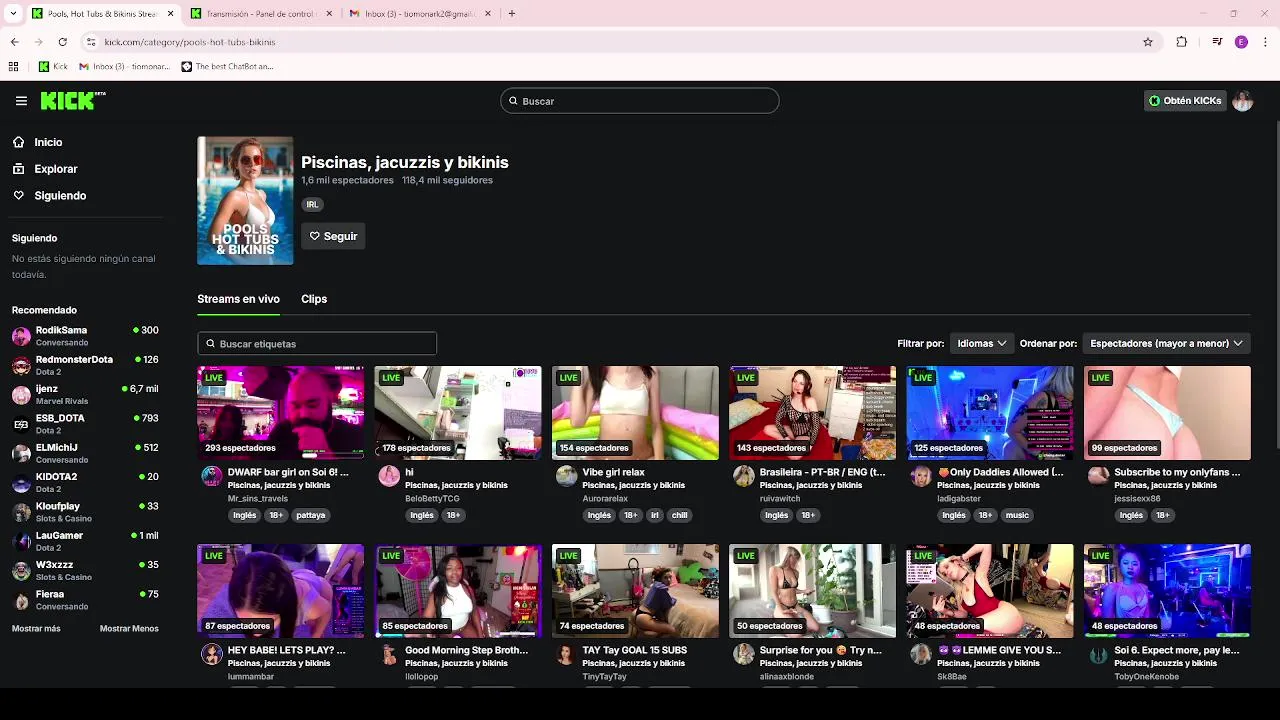The width and height of the screenshot is (1280, 720).
Task: Switch to the Clips tab
Action: tap(314, 299)
